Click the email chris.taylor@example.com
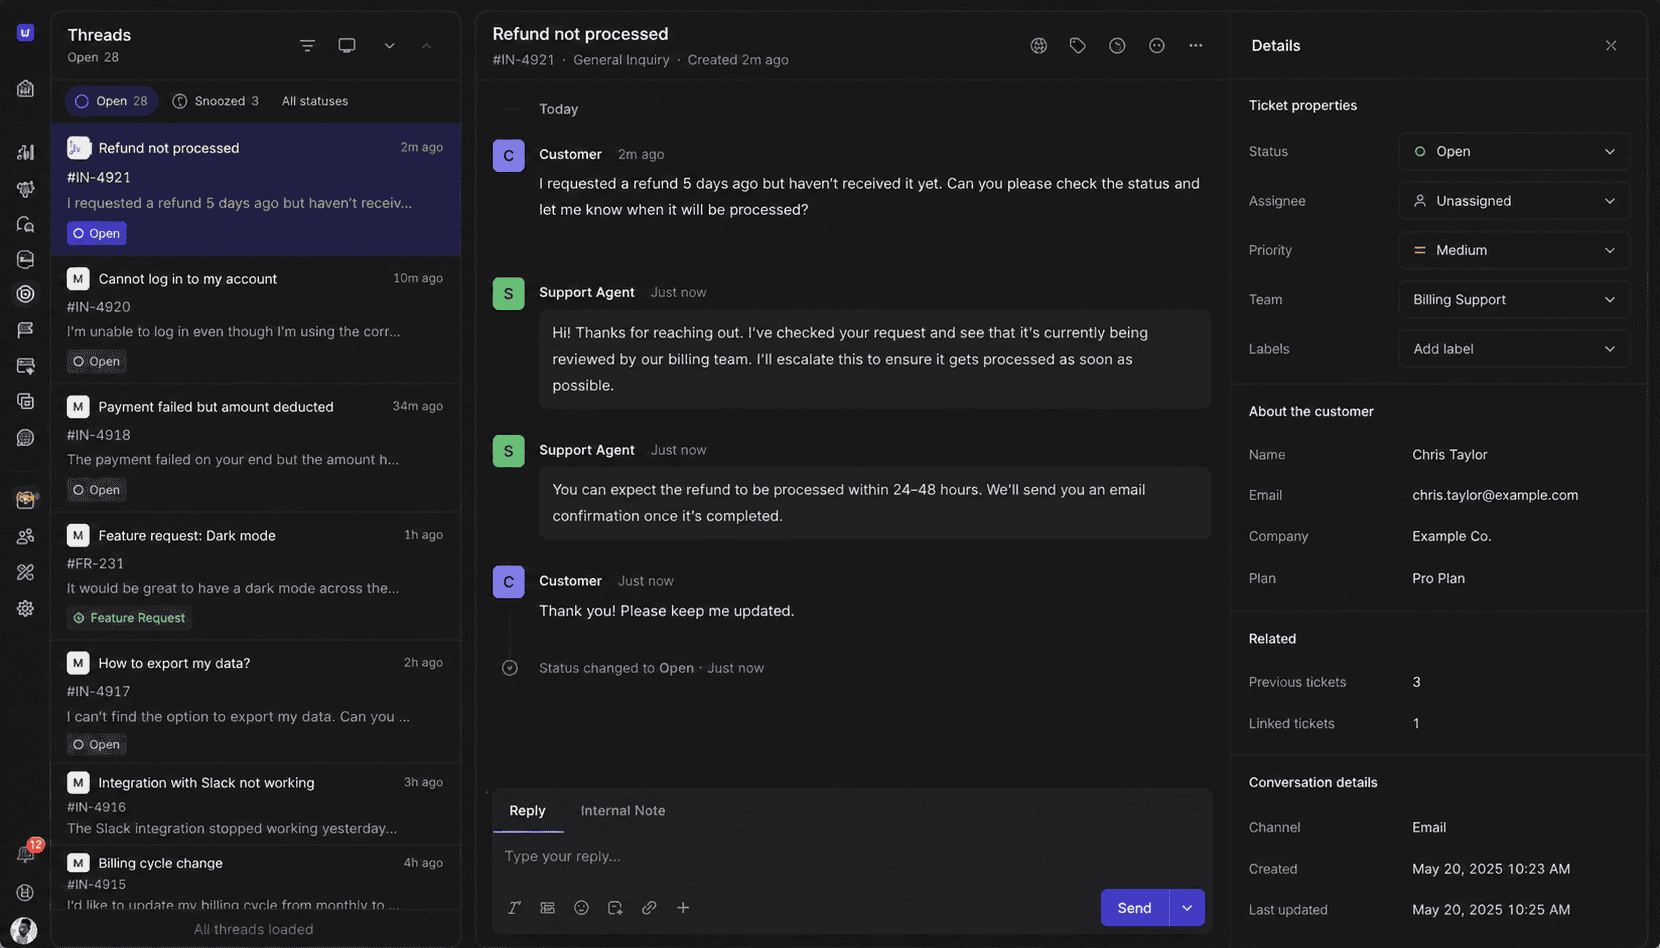This screenshot has height=948, width=1660. [x=1495, y=495]
